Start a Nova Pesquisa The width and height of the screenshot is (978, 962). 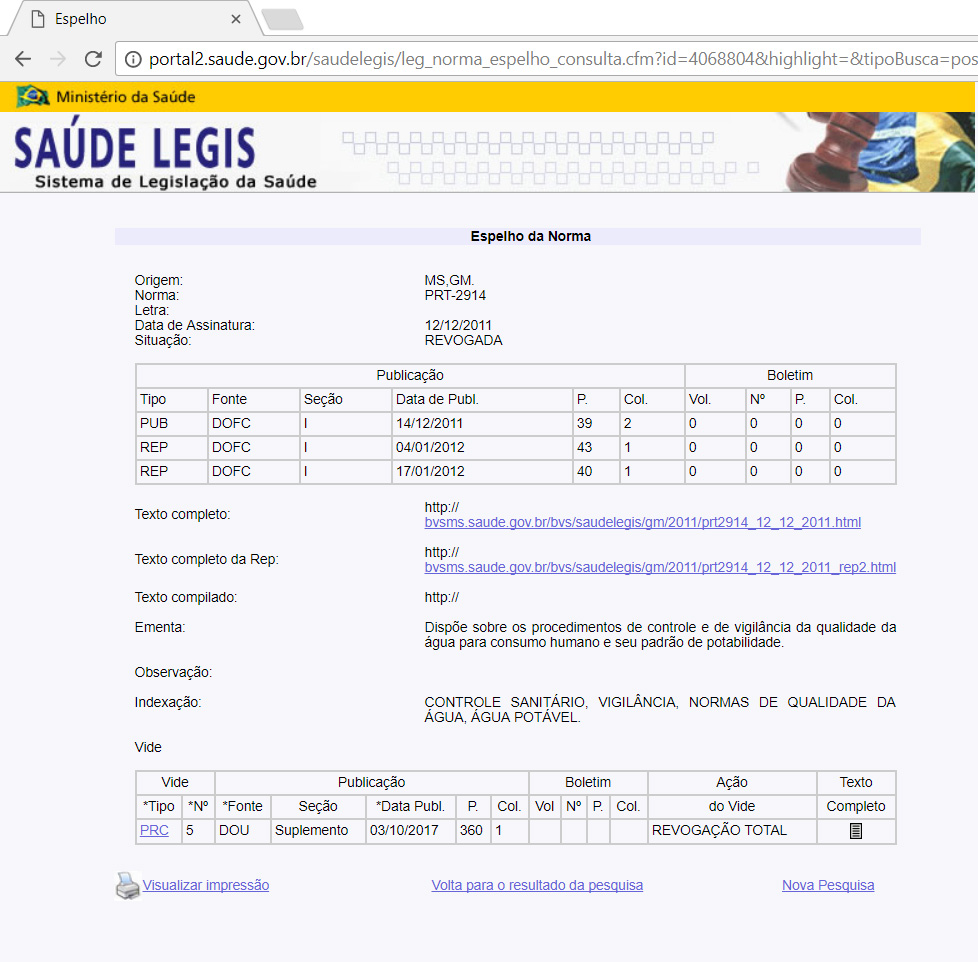click(x=827, y=885)
